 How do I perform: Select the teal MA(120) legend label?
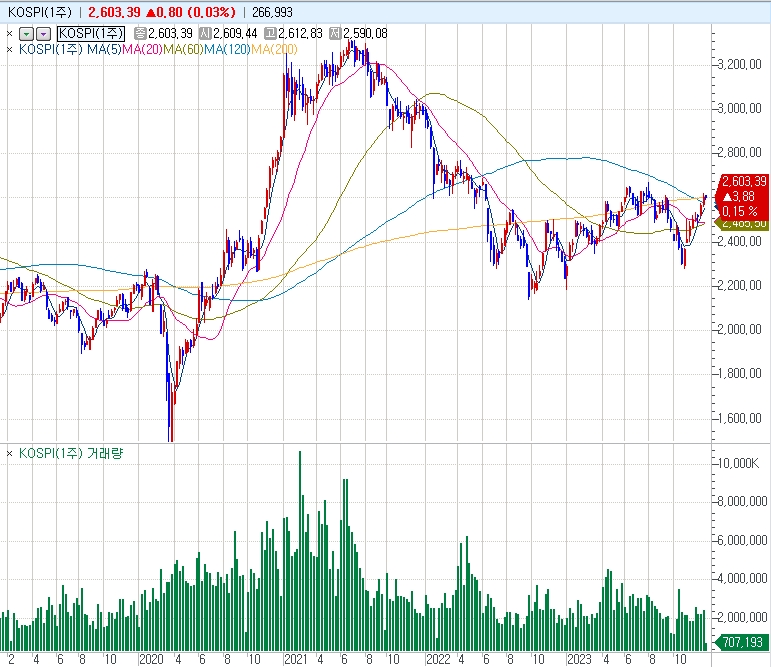227,49
